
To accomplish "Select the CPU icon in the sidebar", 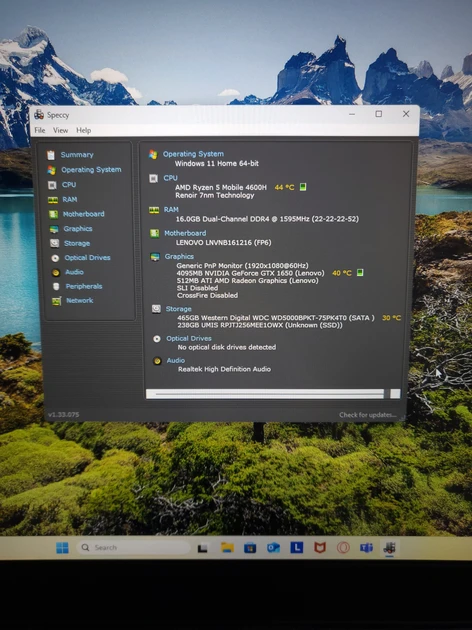I will [x=52, y=185].
